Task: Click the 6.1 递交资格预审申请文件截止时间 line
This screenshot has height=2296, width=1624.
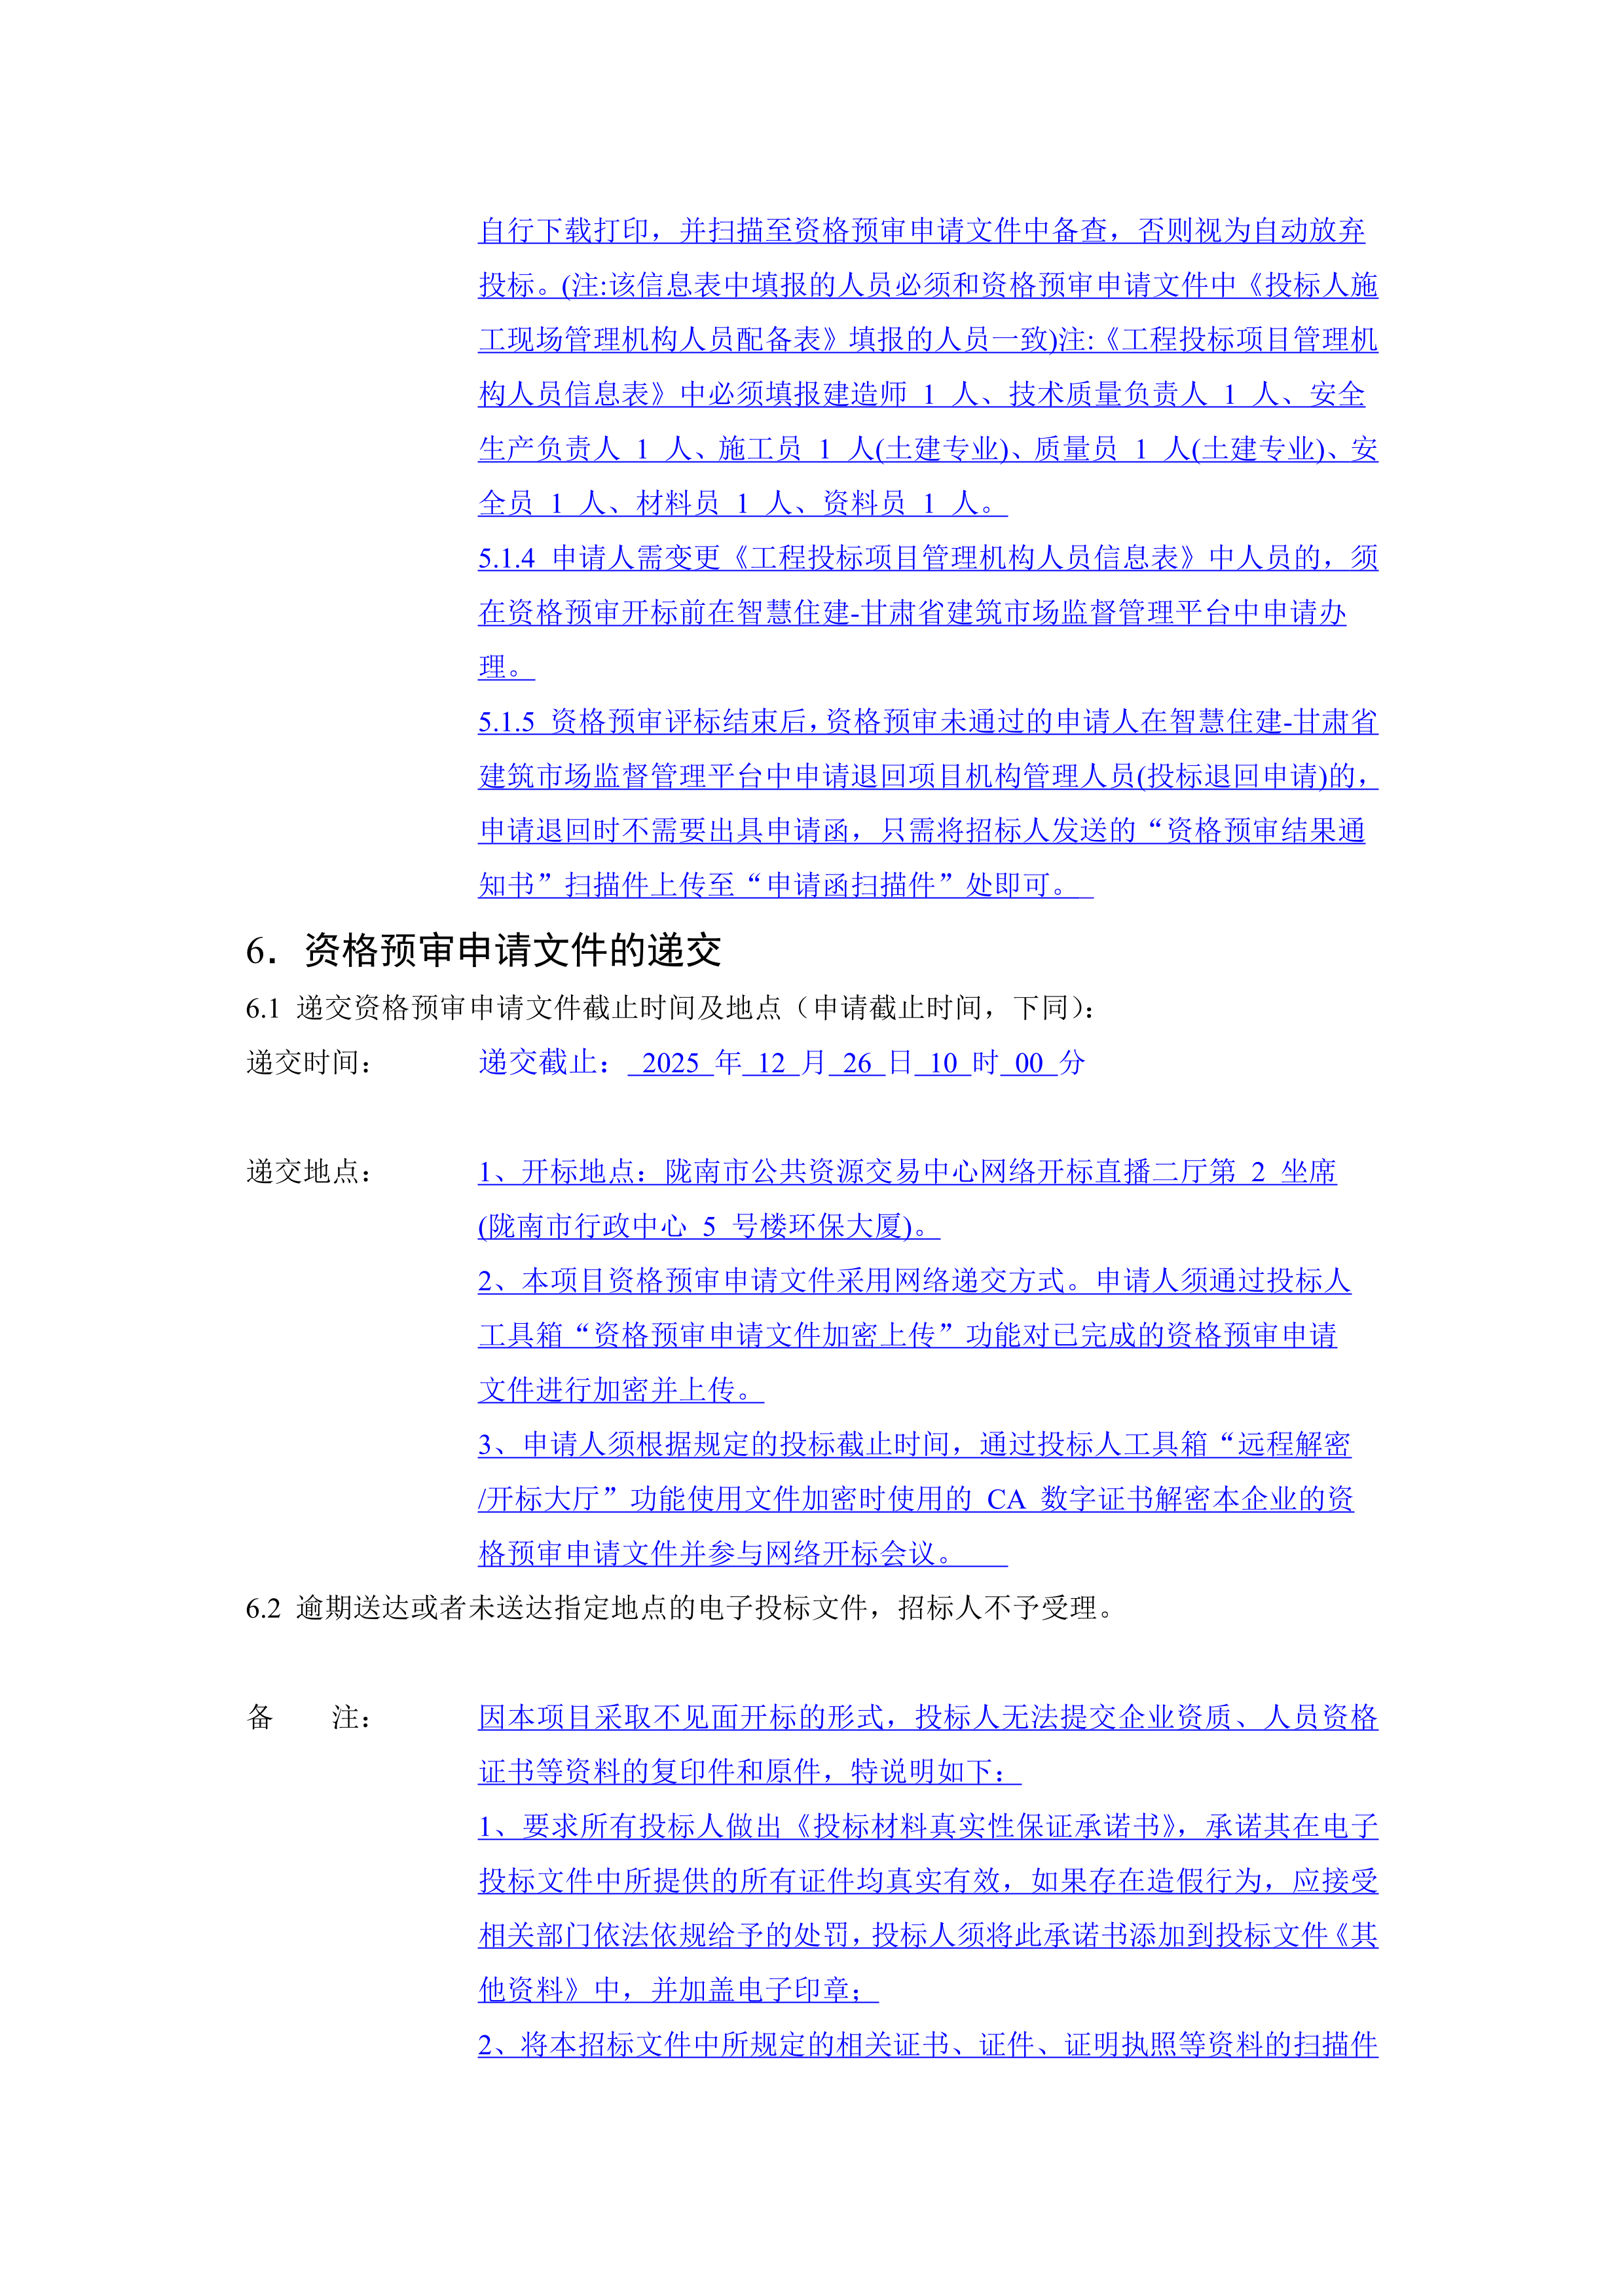Action: pos(670,1008)
